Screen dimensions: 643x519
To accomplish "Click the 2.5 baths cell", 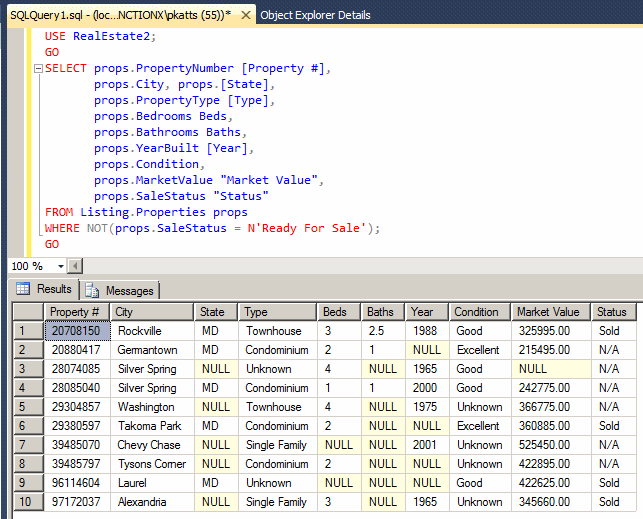I will coord(383,331).
